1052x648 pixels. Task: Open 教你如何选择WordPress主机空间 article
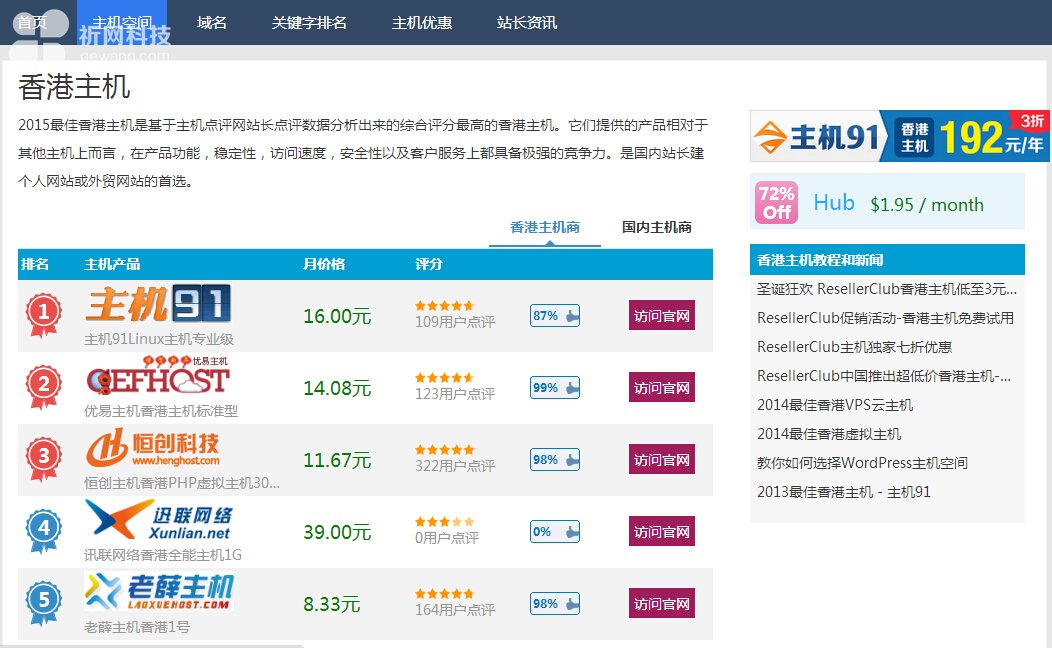863,462
